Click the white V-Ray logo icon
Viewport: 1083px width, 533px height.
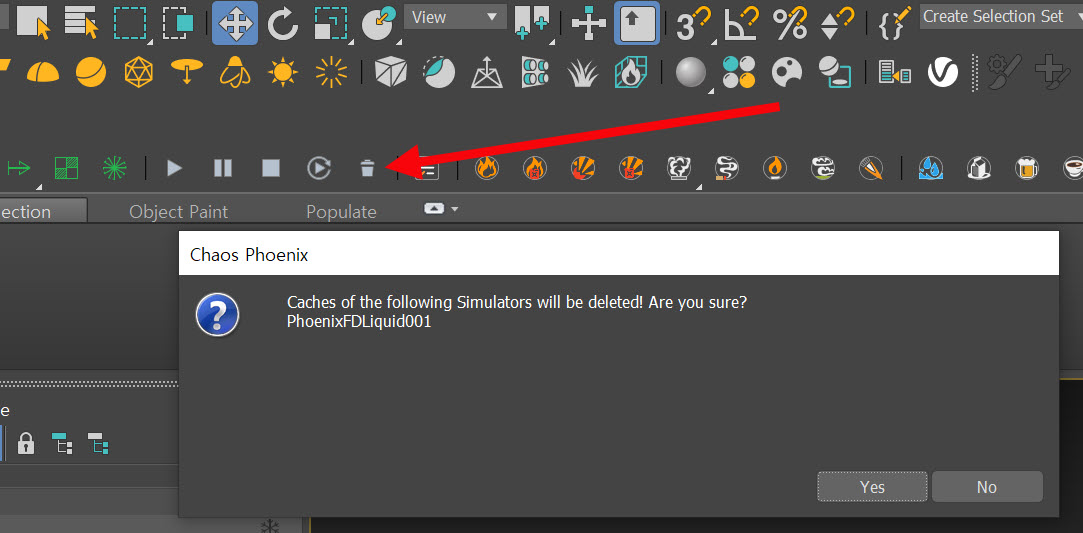(x=943, y=72)
